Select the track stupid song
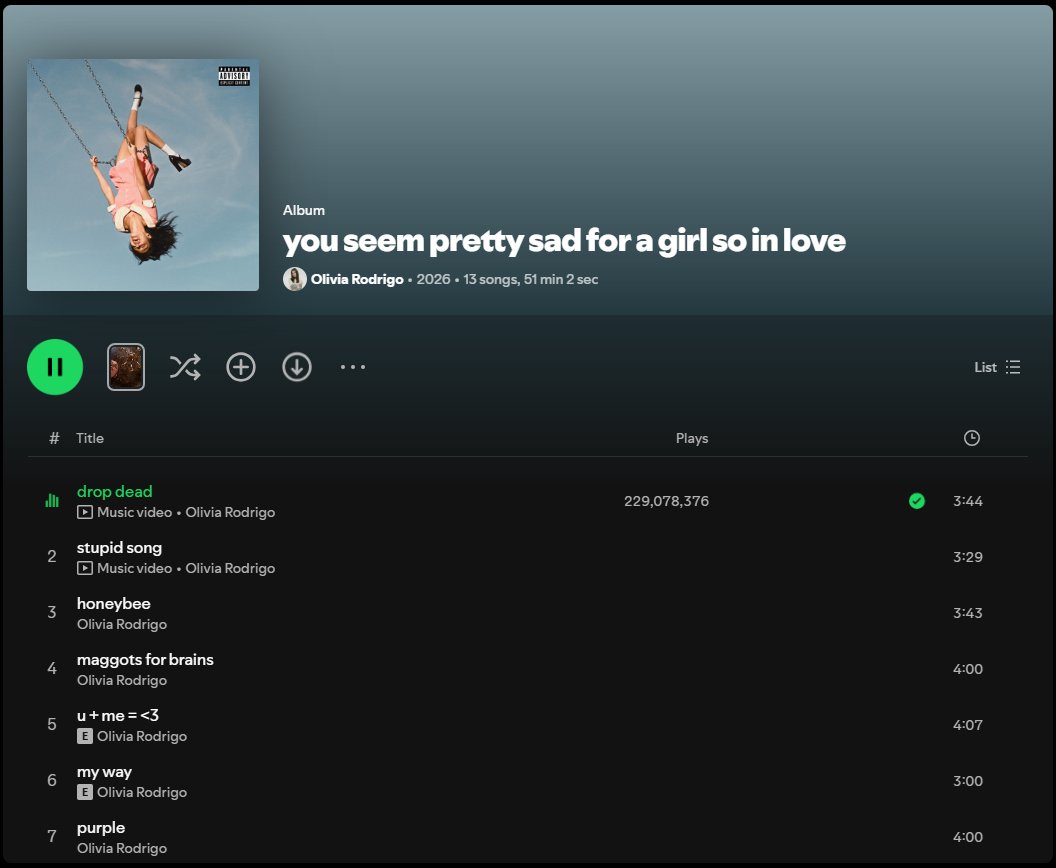Viewport: 1056px width, 868px height. click(119, 547)
